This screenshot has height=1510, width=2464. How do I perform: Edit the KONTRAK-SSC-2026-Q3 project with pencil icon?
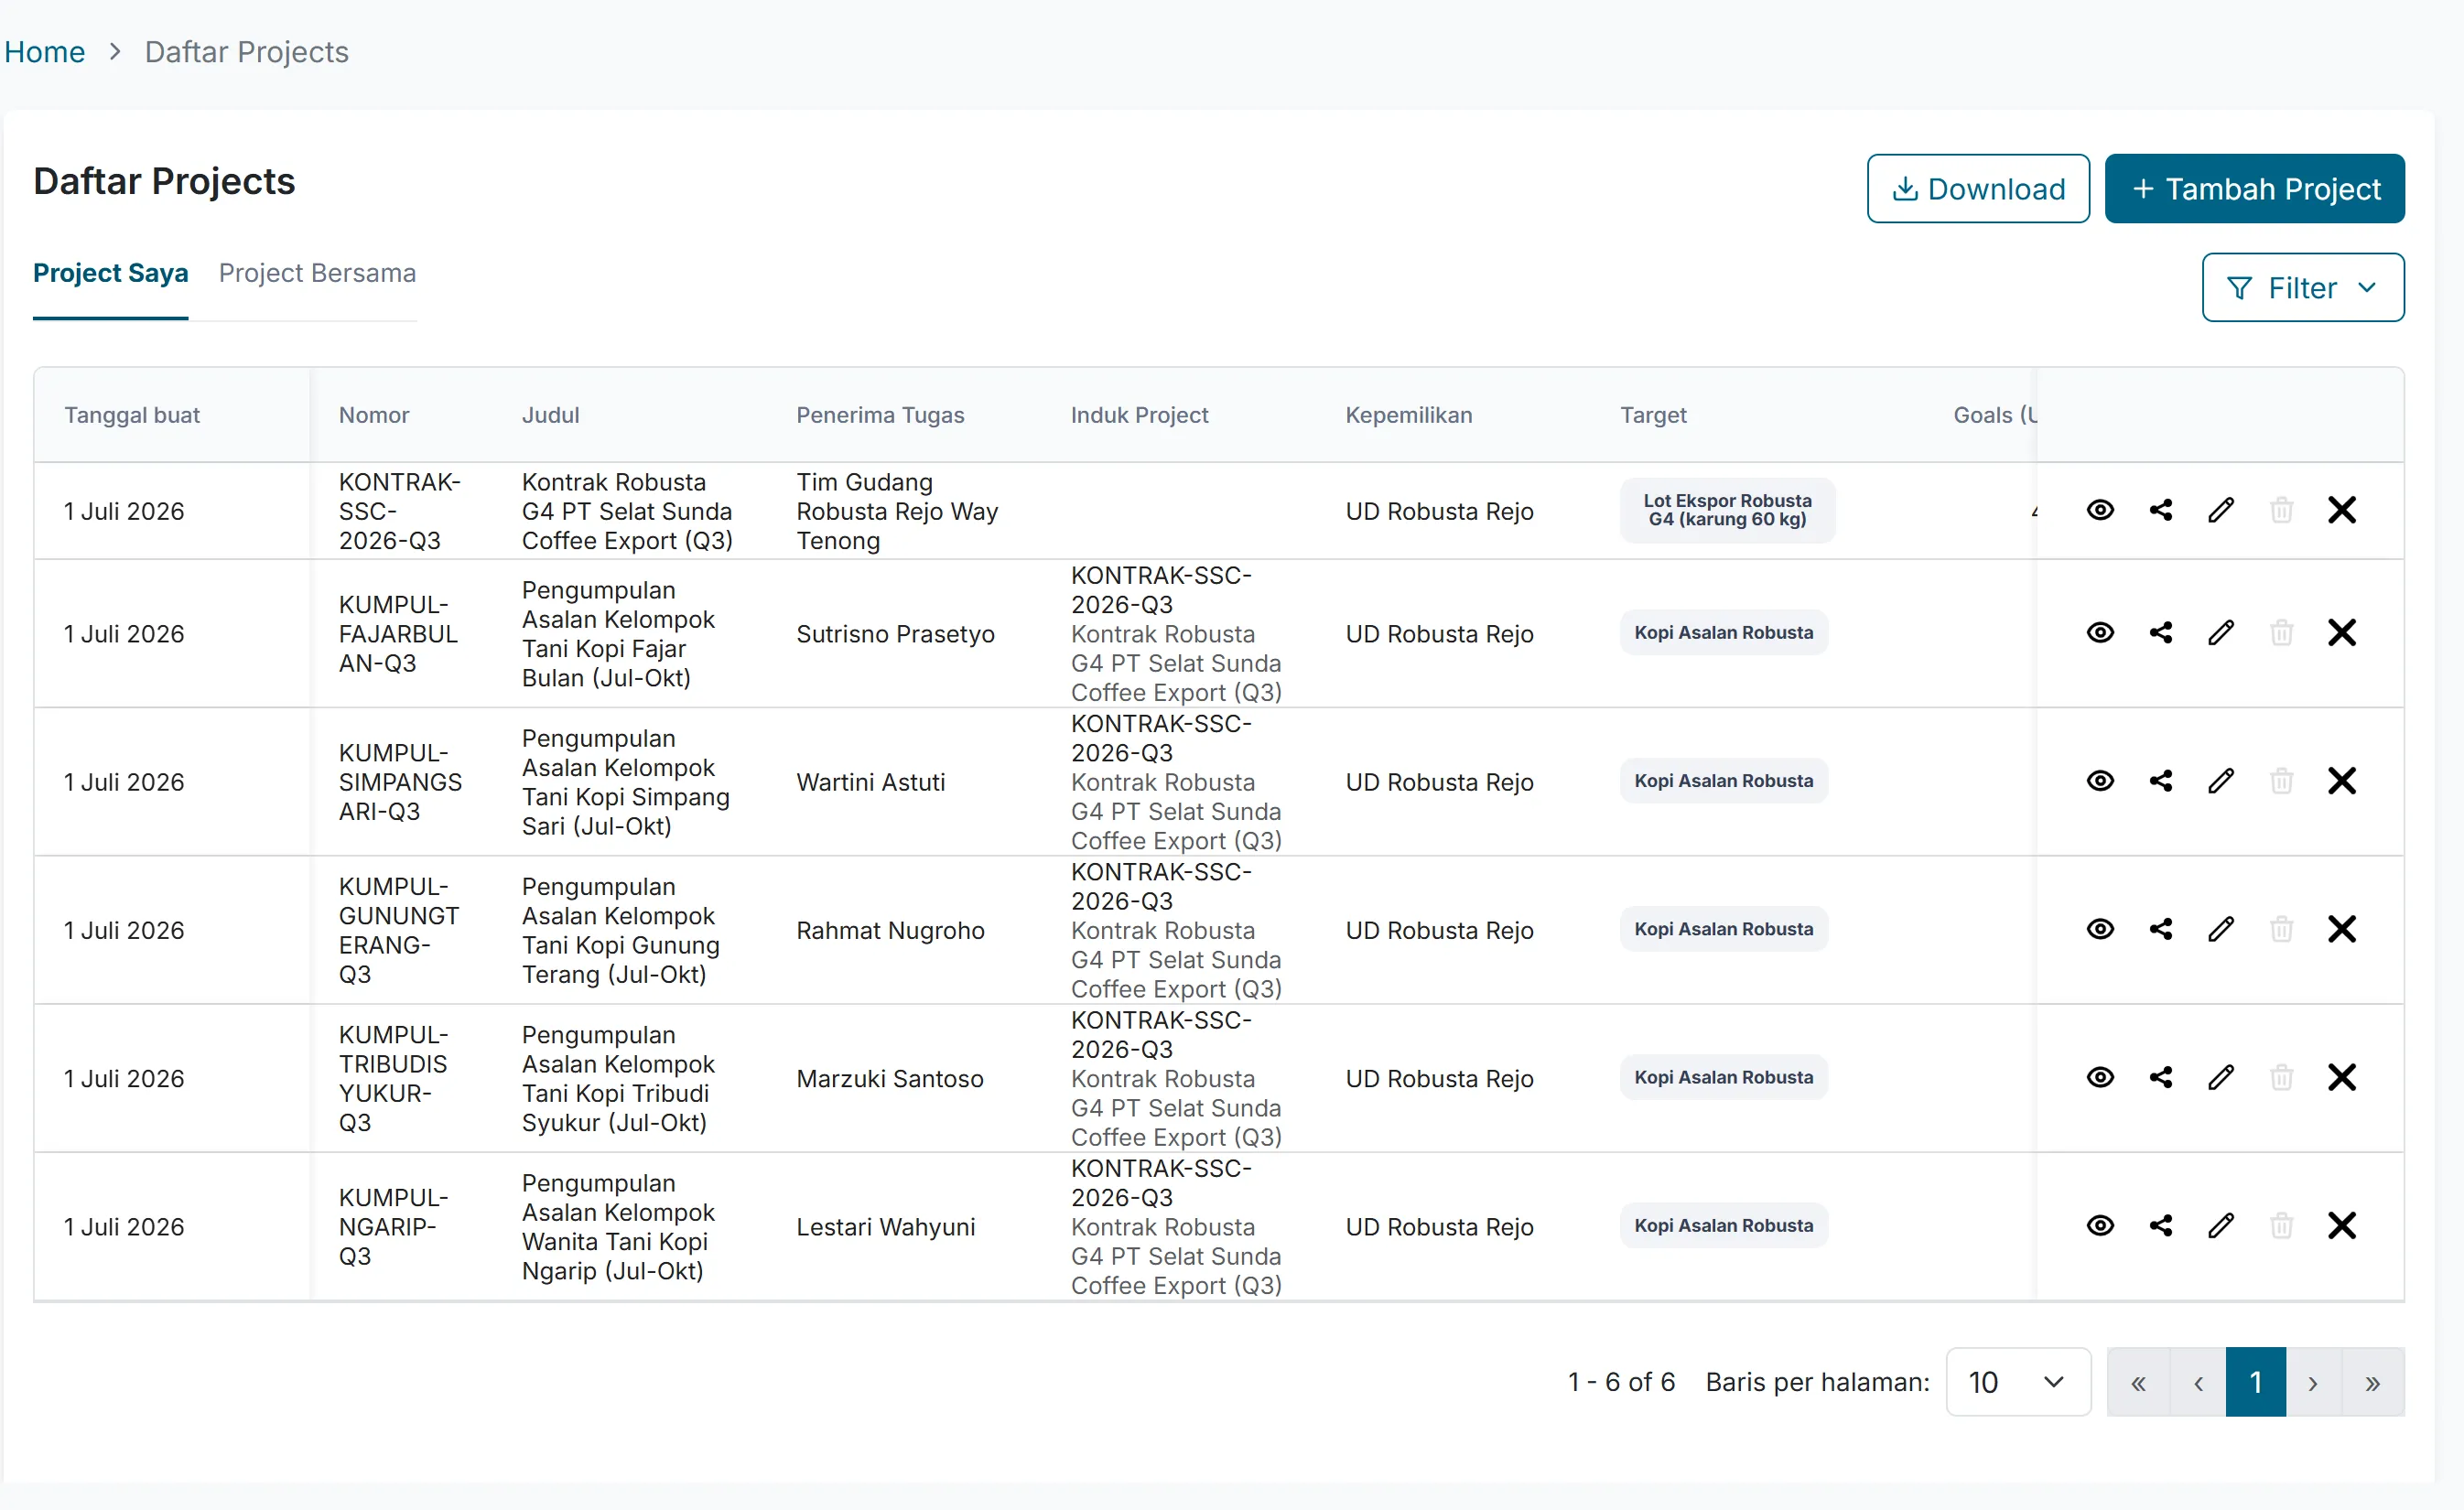tap(2221, 510)
